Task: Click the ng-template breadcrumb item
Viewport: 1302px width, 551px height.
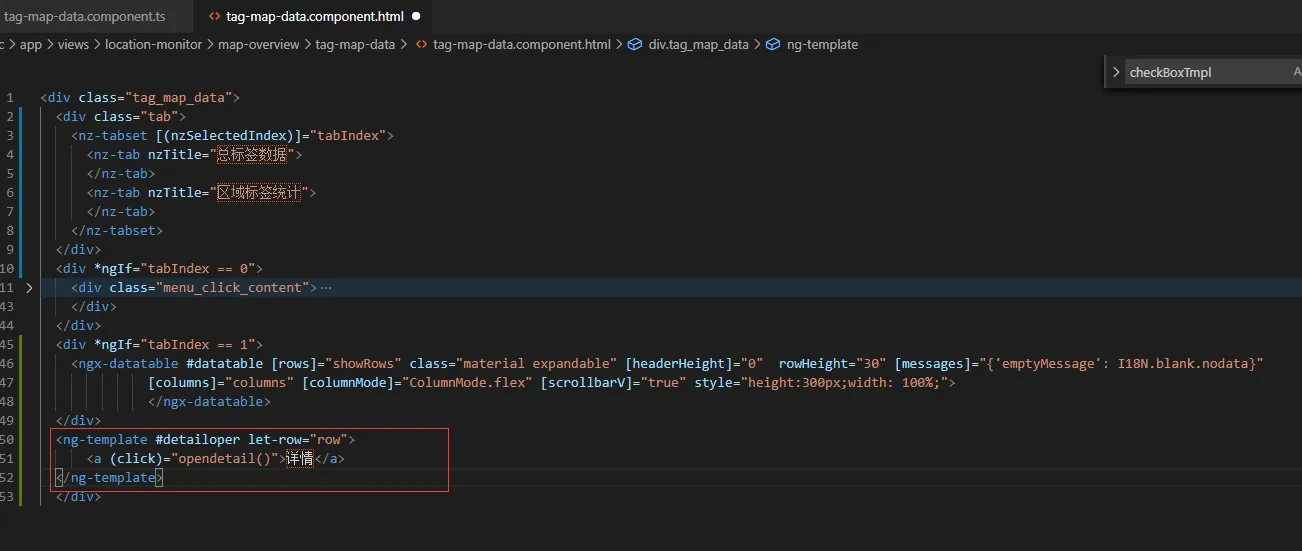Action: coord(822,44)
